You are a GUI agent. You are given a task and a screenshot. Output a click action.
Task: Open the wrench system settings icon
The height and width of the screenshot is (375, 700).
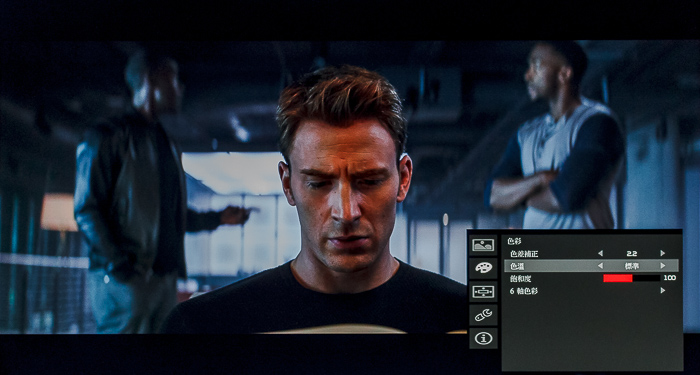(x=483, y=315)
